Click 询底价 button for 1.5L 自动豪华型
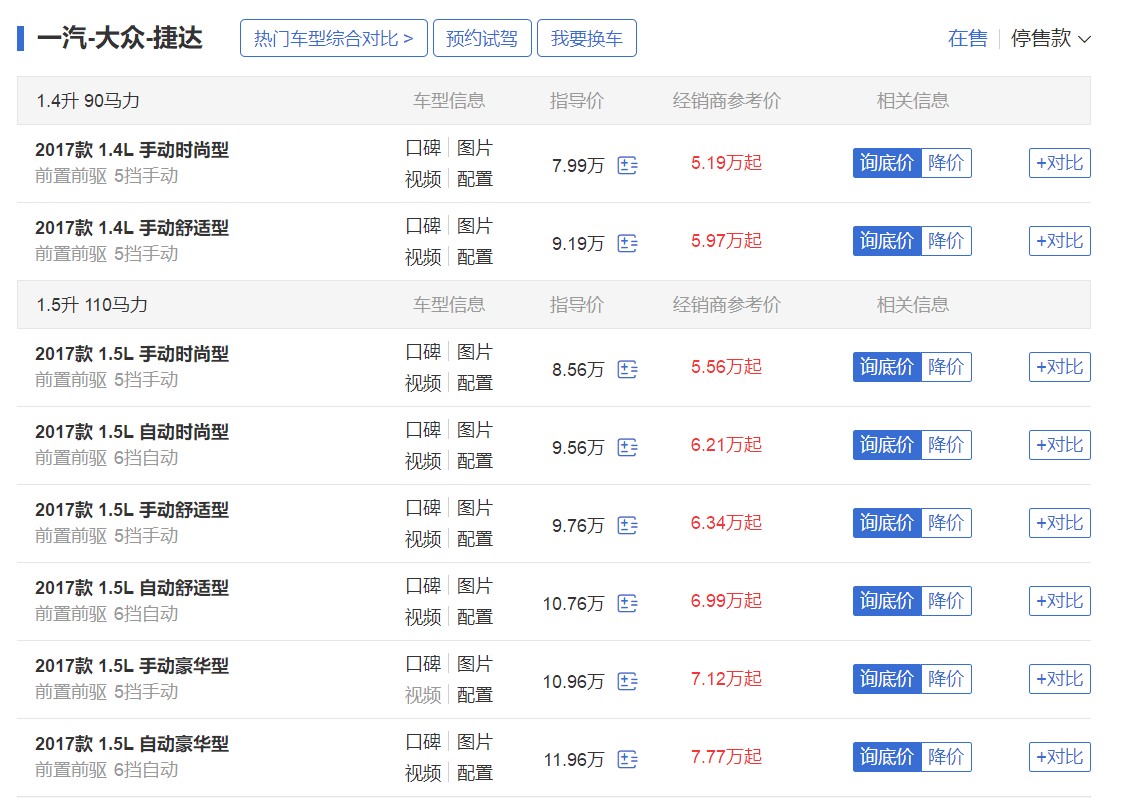The width and height of the screenshot is (1121, 798). click(x=886, y=757)
